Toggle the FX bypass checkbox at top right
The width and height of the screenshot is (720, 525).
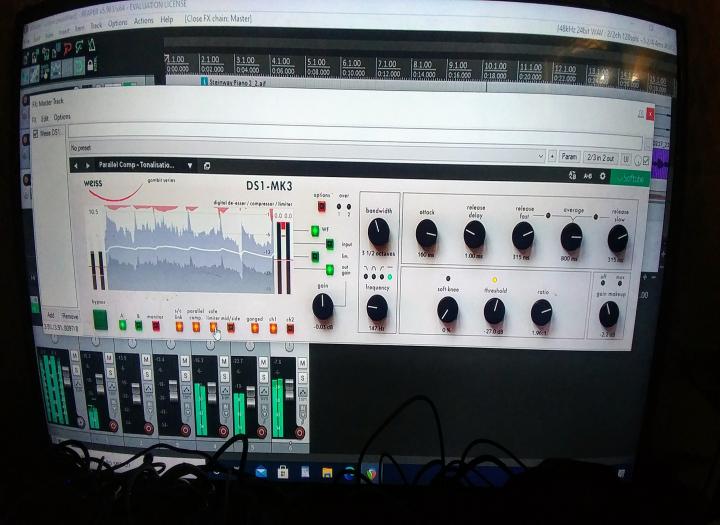pos(647,161)
